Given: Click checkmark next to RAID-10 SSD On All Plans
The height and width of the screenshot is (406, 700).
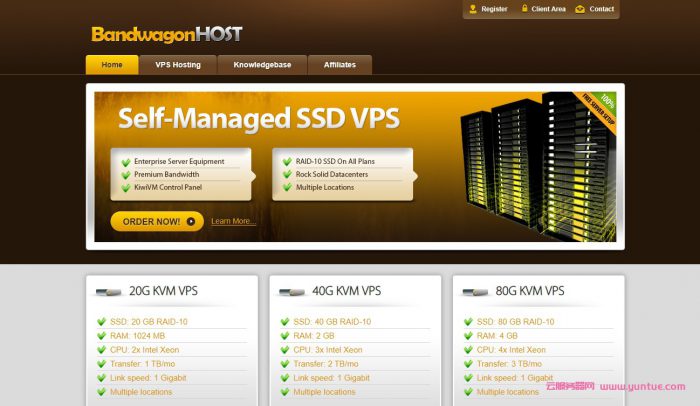Looking at the screenshot, I should pos(288,162).
